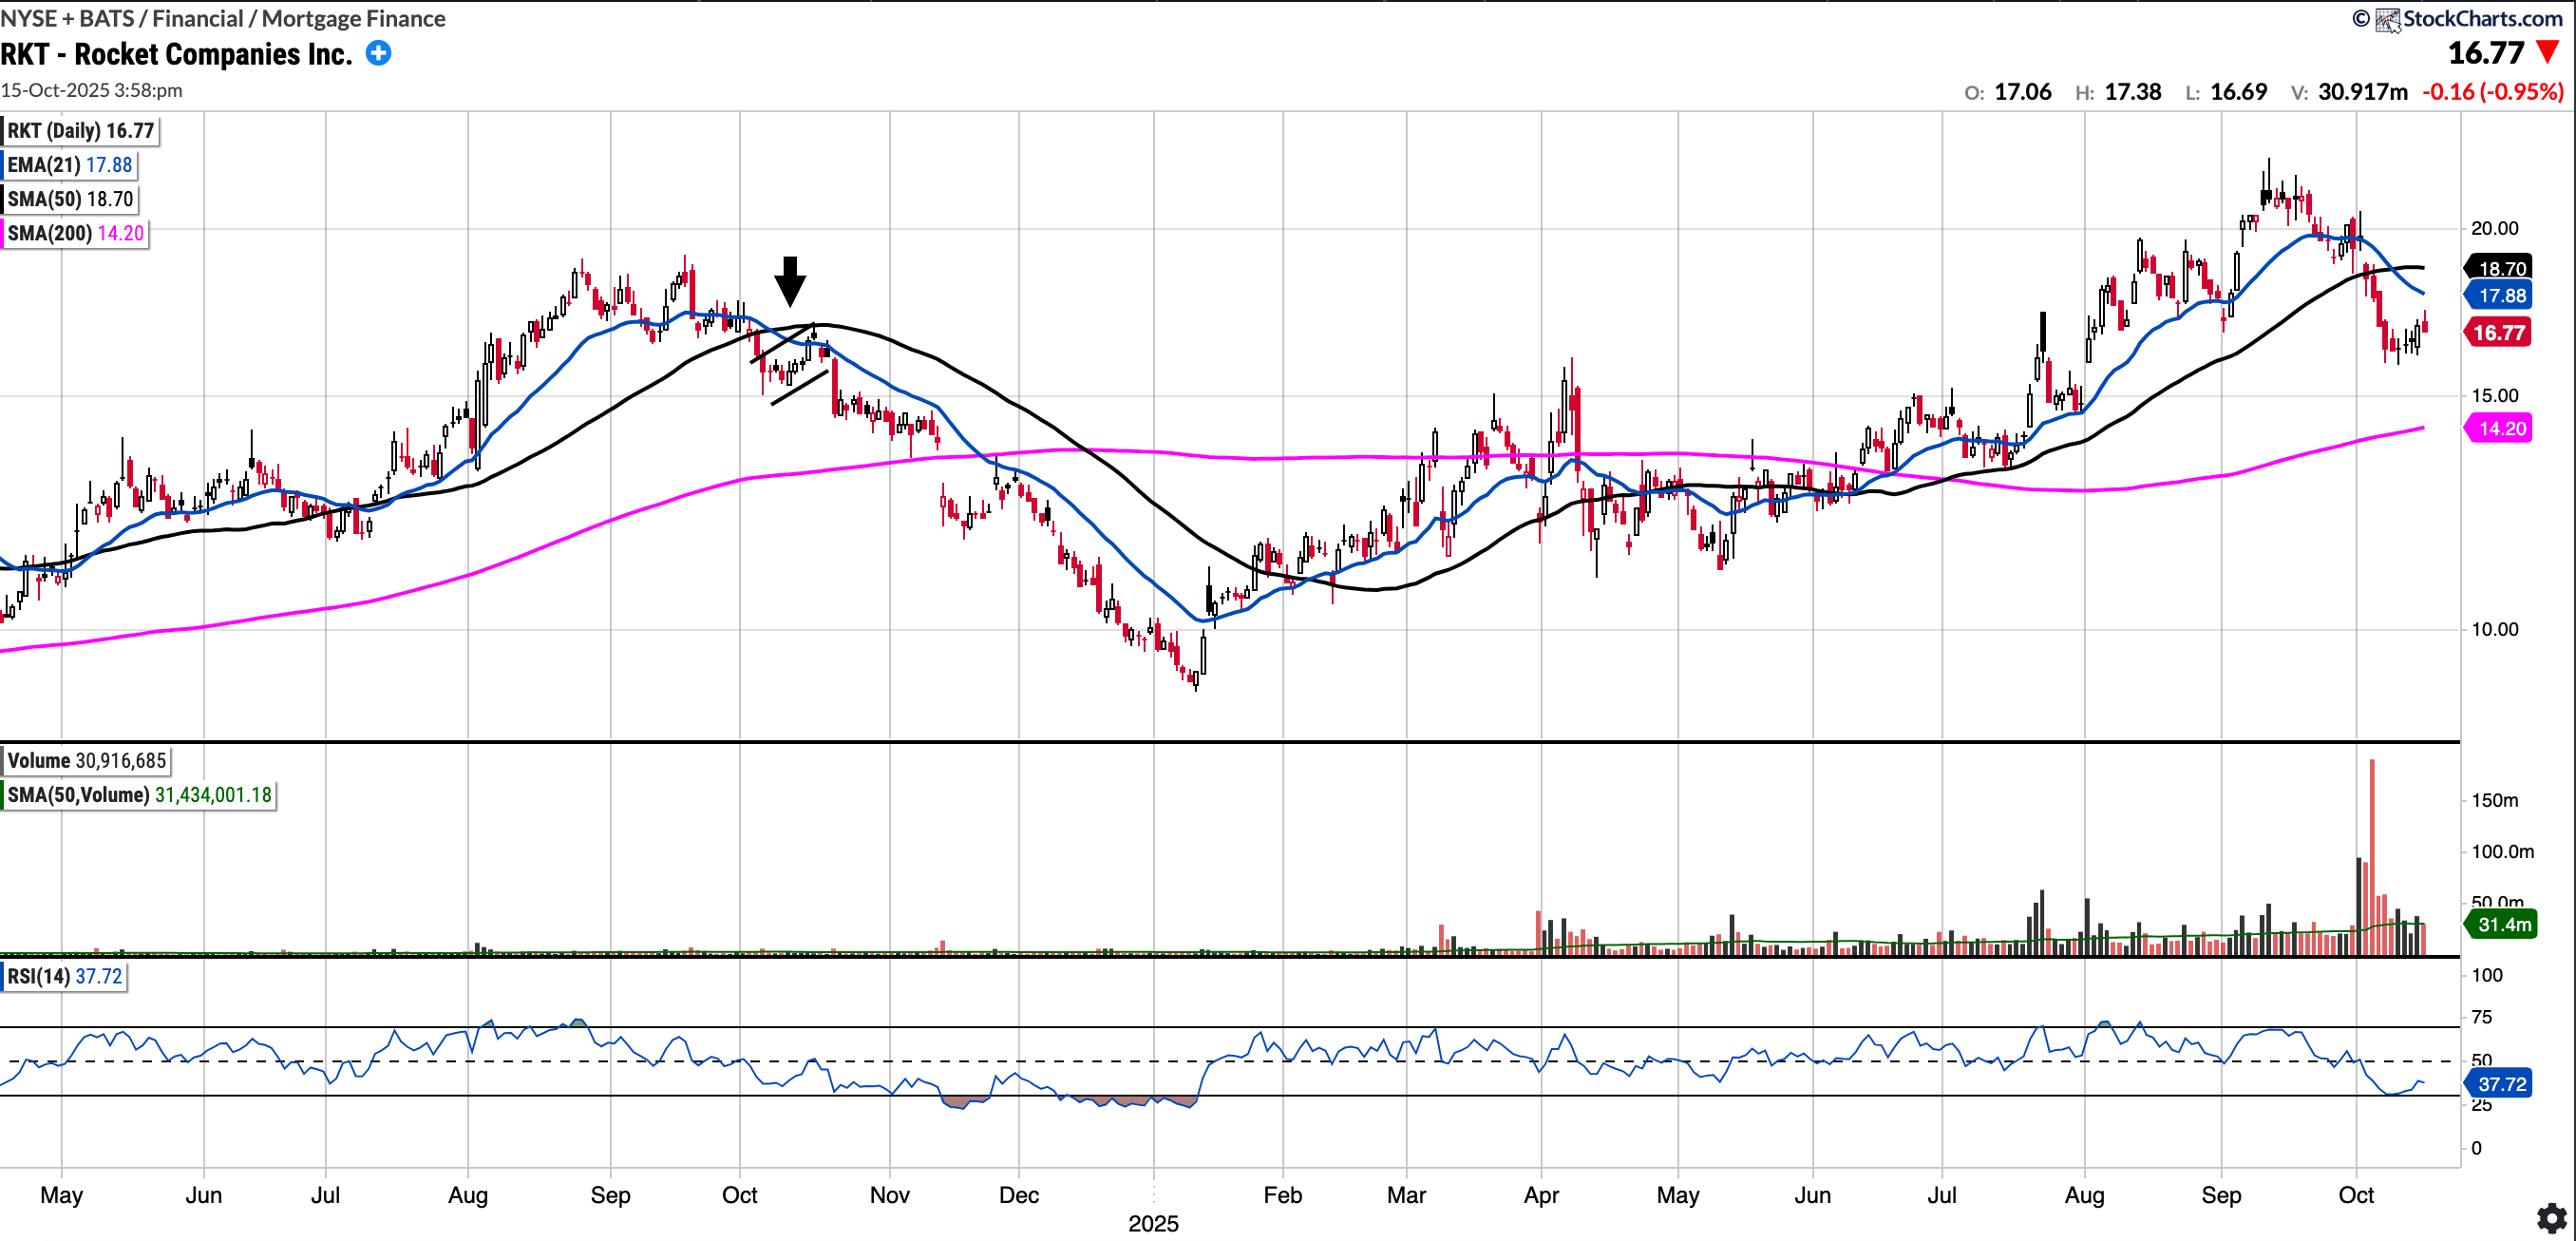Click the RKT (Daily) legend label
The width and height of the screenshot is (2576, 1241).
click(80, 131)
